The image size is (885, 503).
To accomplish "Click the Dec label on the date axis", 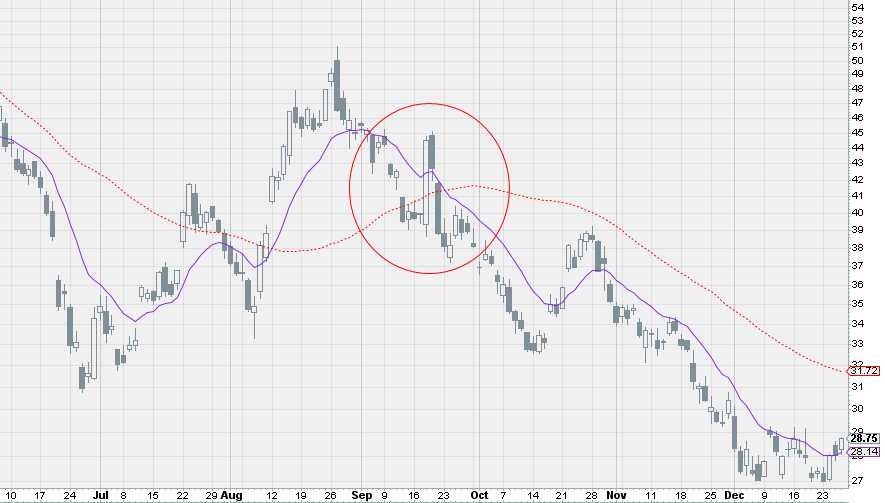I will tap(735, 494).
